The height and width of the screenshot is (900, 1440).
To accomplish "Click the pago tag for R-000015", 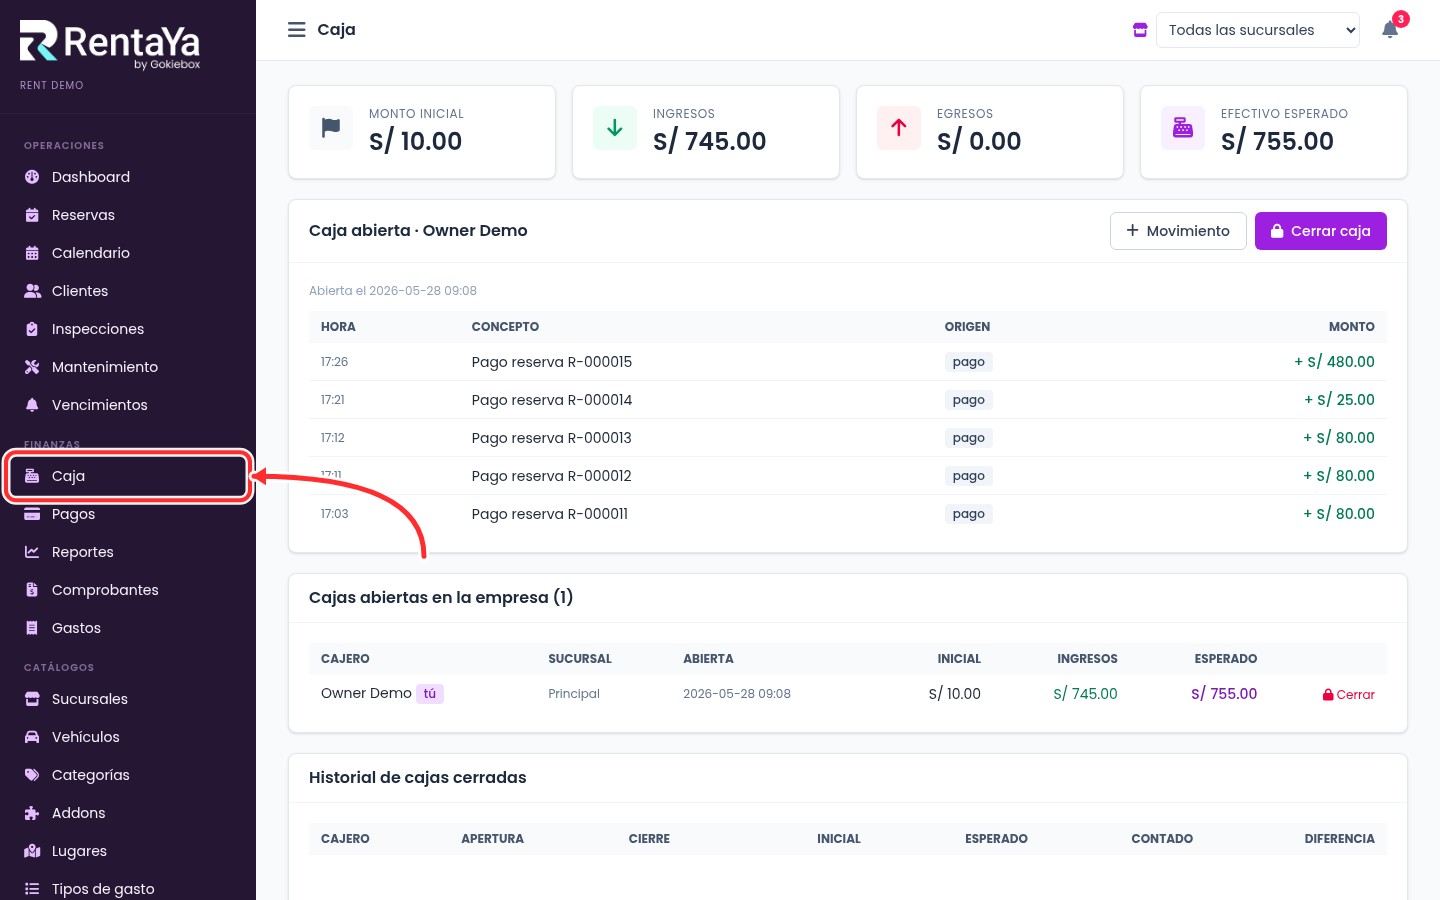I will (969, 362).
